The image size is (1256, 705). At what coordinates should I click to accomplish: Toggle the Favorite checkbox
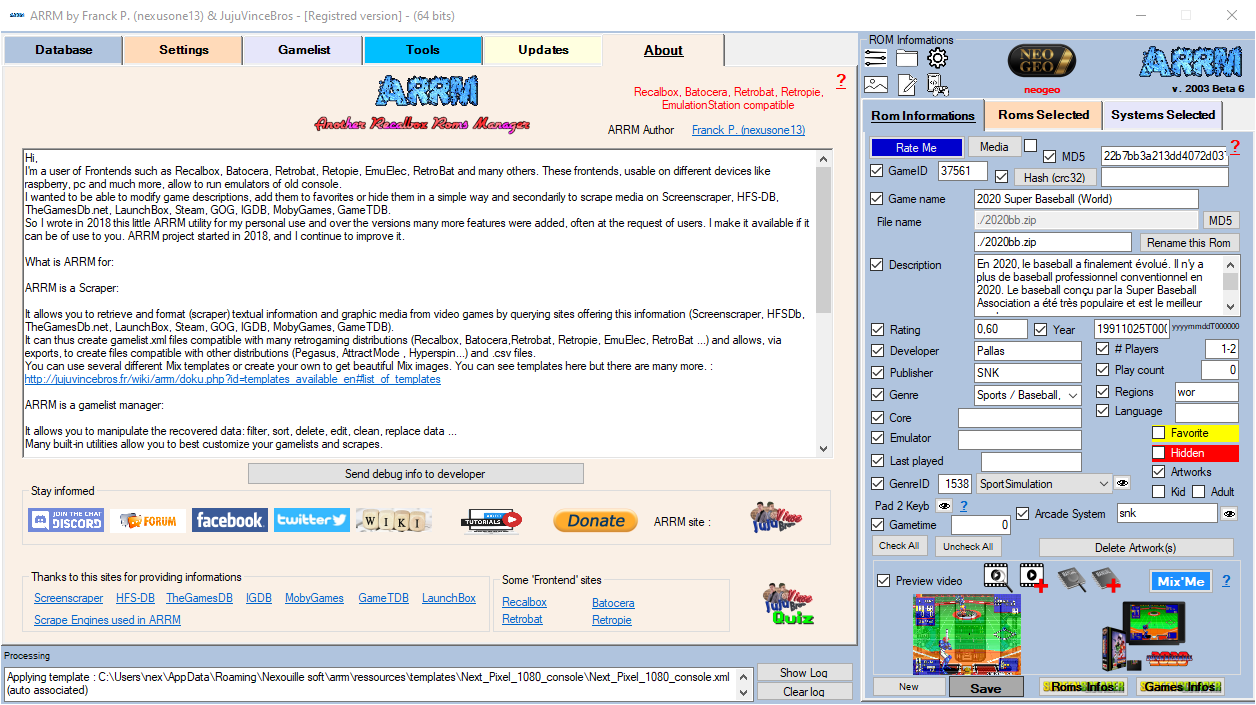tap(1158, 433)
